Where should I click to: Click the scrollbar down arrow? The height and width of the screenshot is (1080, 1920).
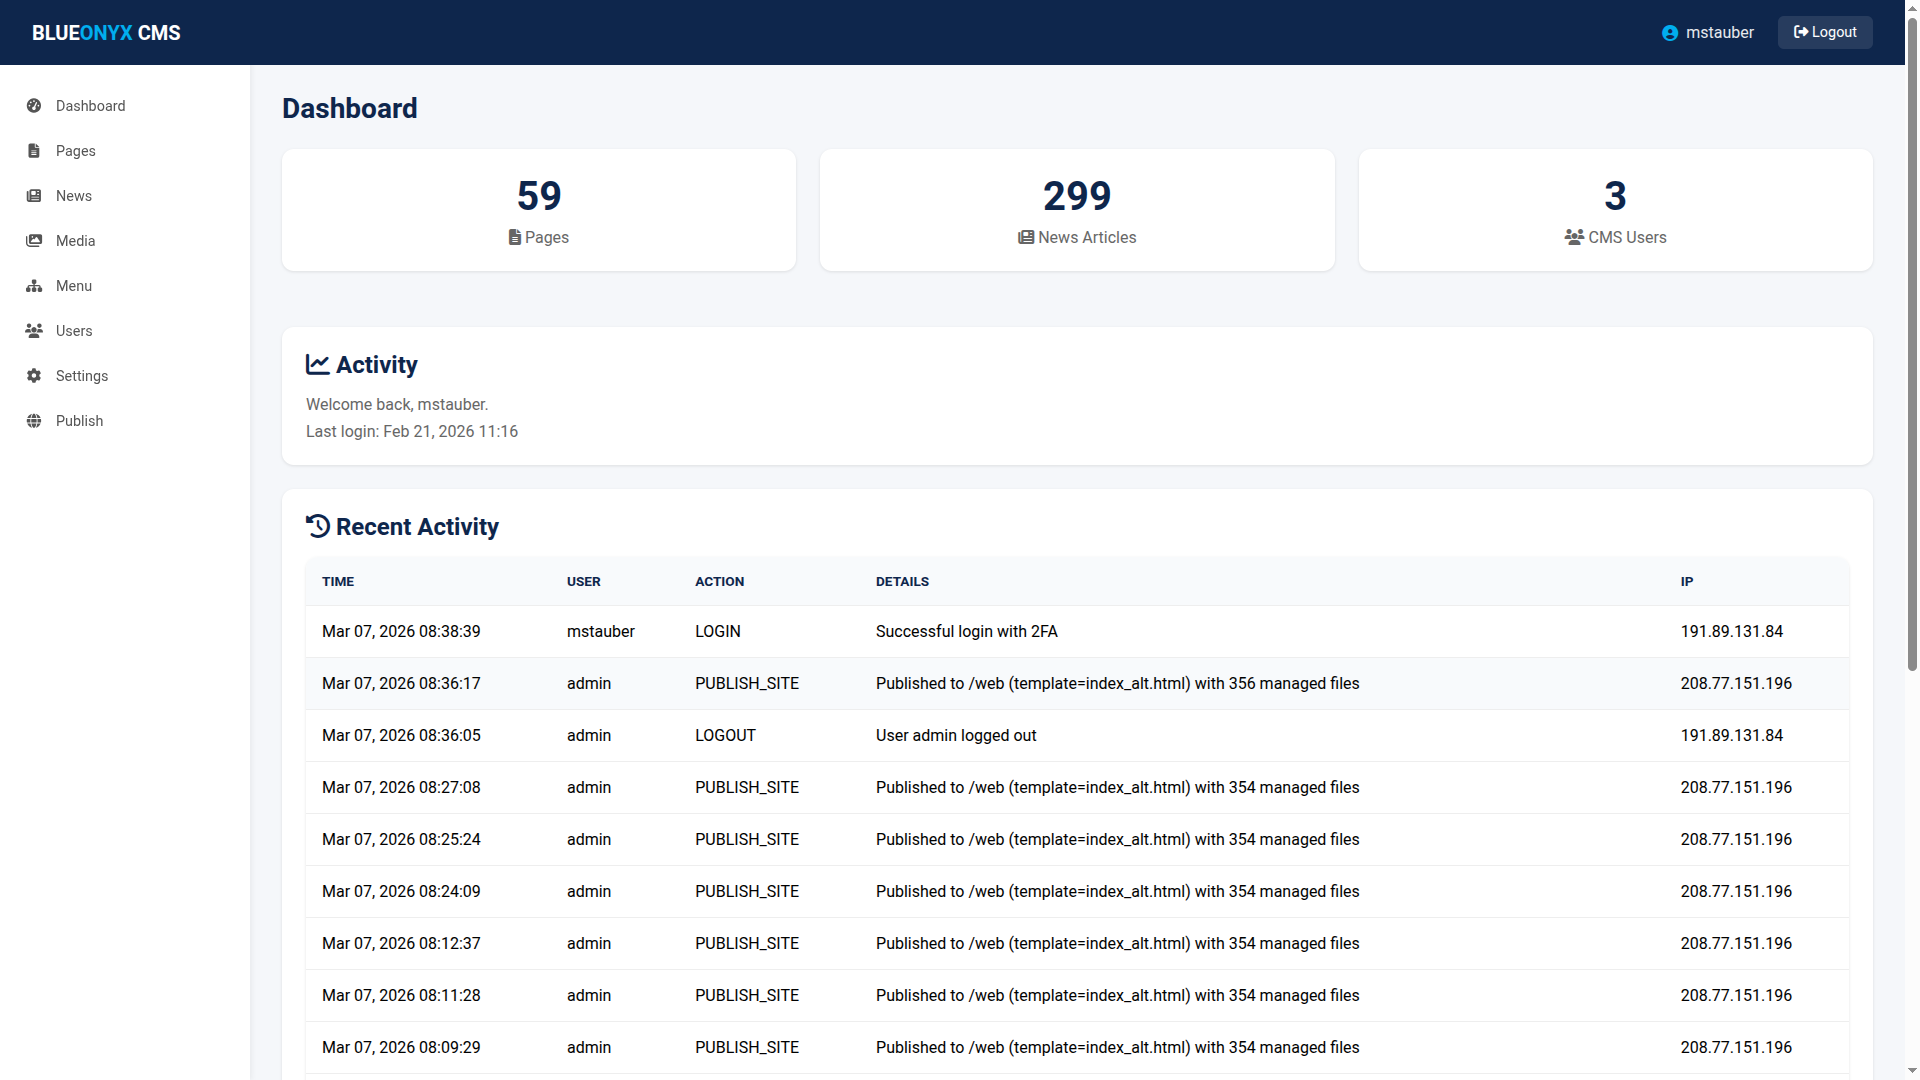1912,1072
